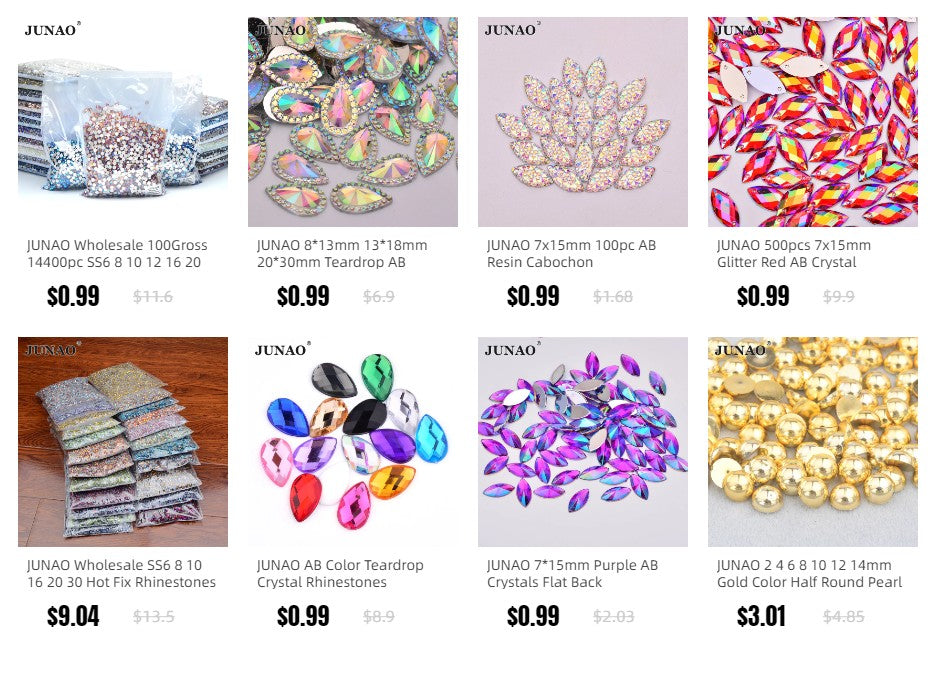Click the JUNAO Wholesale 100Gross 14400pc title
The height and width of the screenshot is (674, 944).
tap(117, 254)
